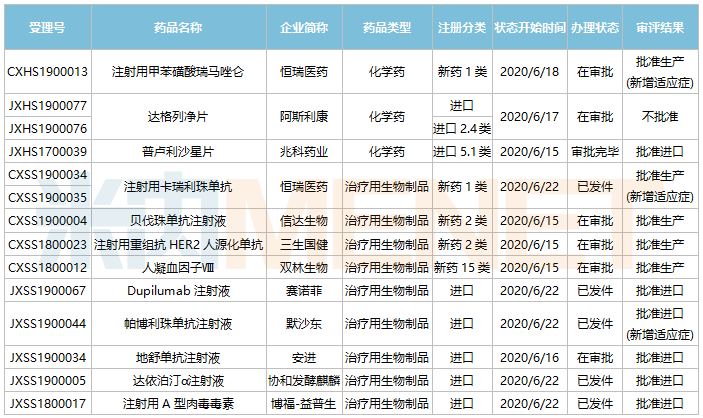Select acceptance number CXHS1900013
Viewport: 703px width, 418px height.
pyautogui.click(x=48, y=72)
